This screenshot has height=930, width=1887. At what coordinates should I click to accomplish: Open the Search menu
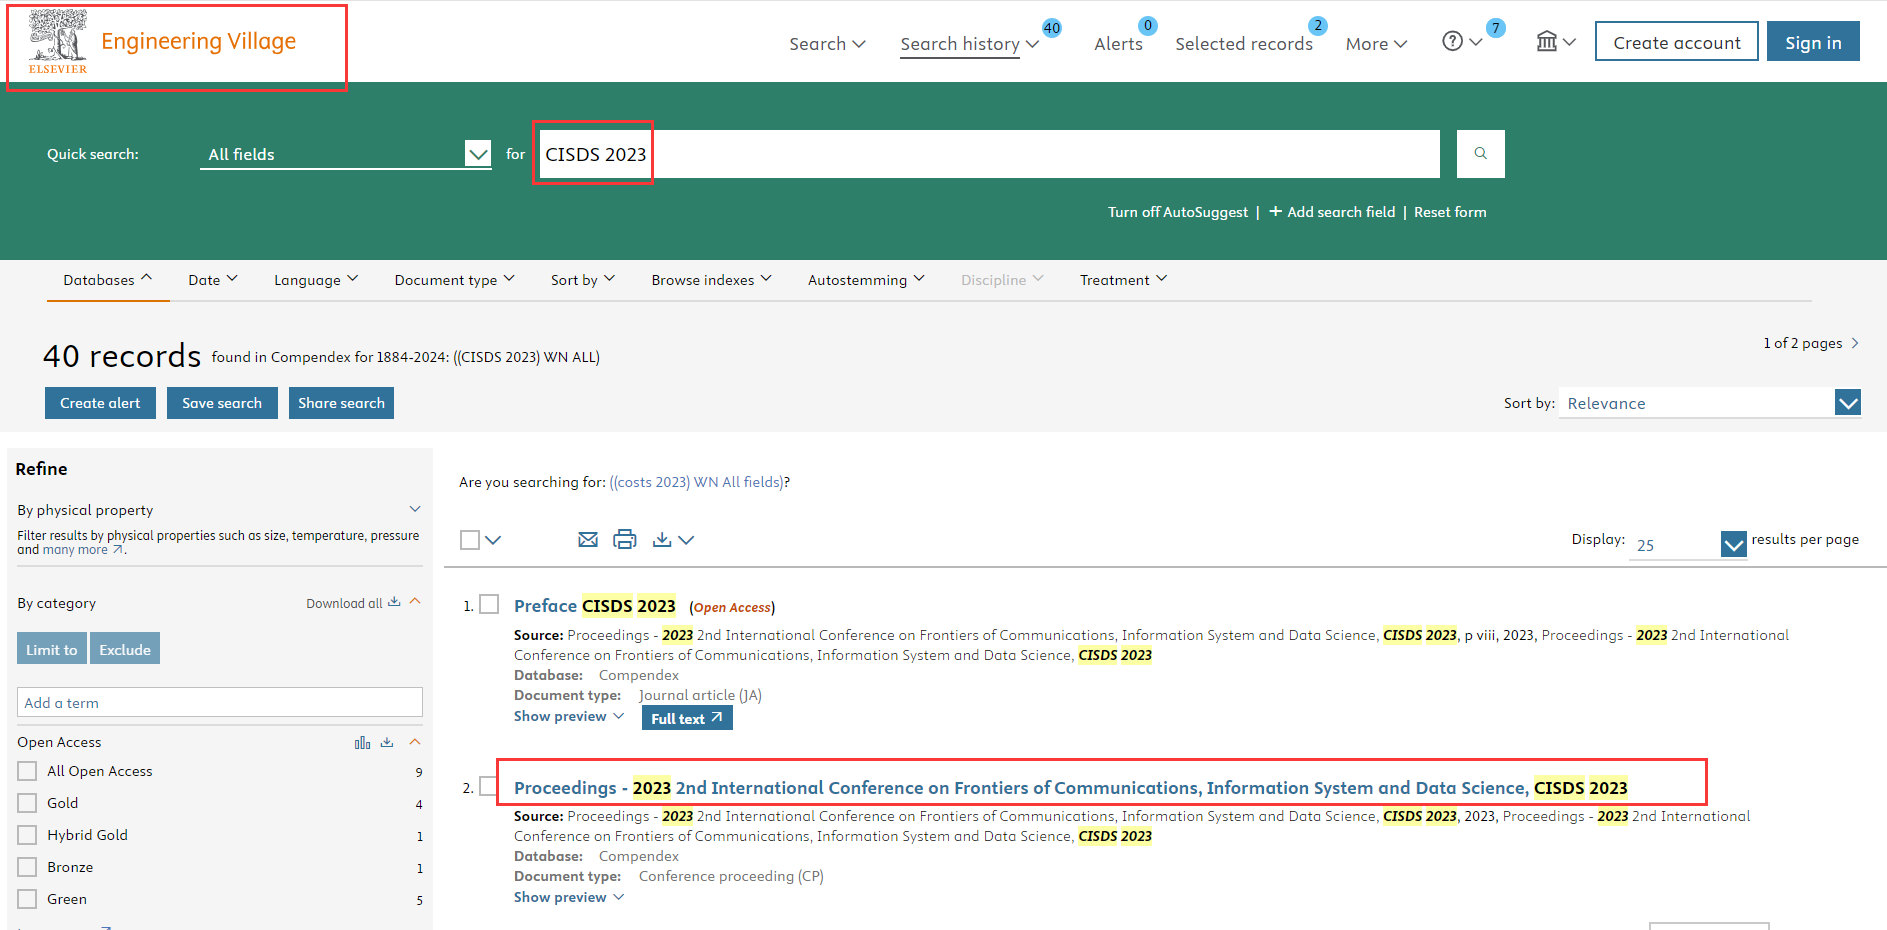click(x=827, y=43)
